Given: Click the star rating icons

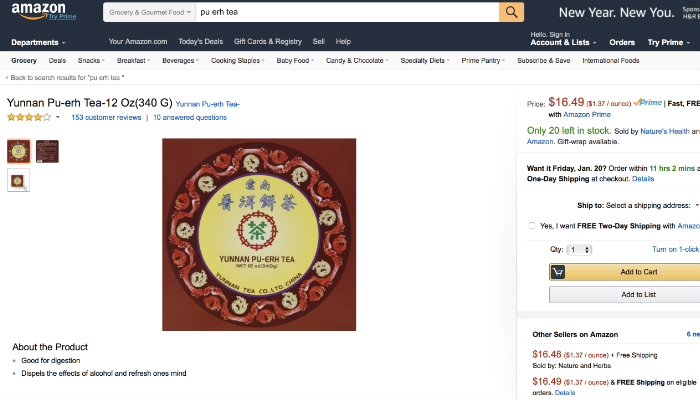Looking at the screenshot, I should 28,117.
